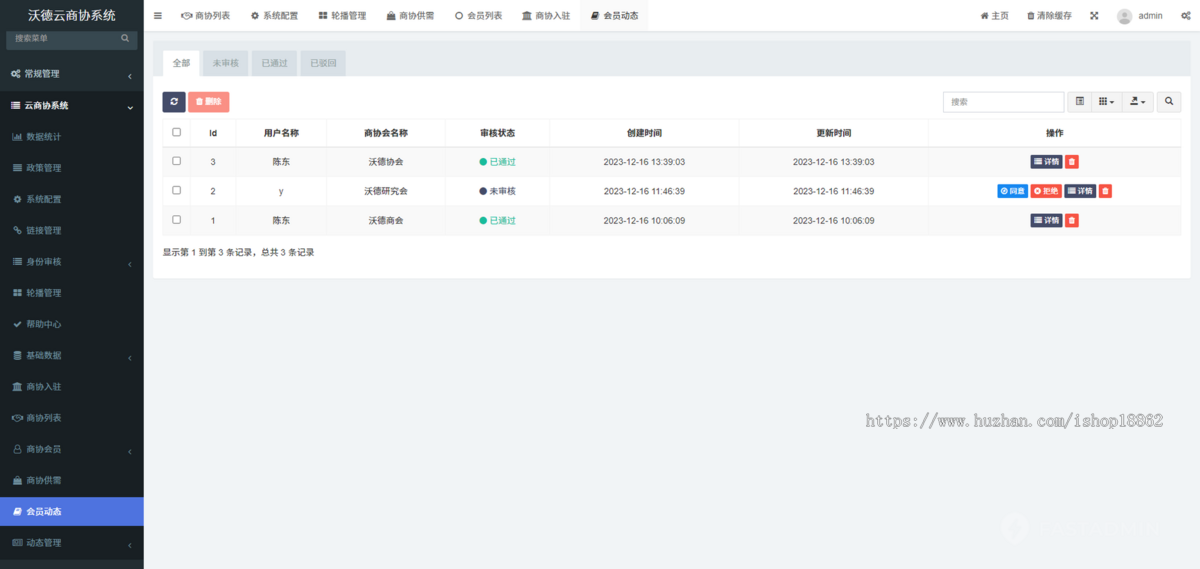Open 商协列表 in the sidebar
1200x569 pixels.
click(x=72, y=418)
